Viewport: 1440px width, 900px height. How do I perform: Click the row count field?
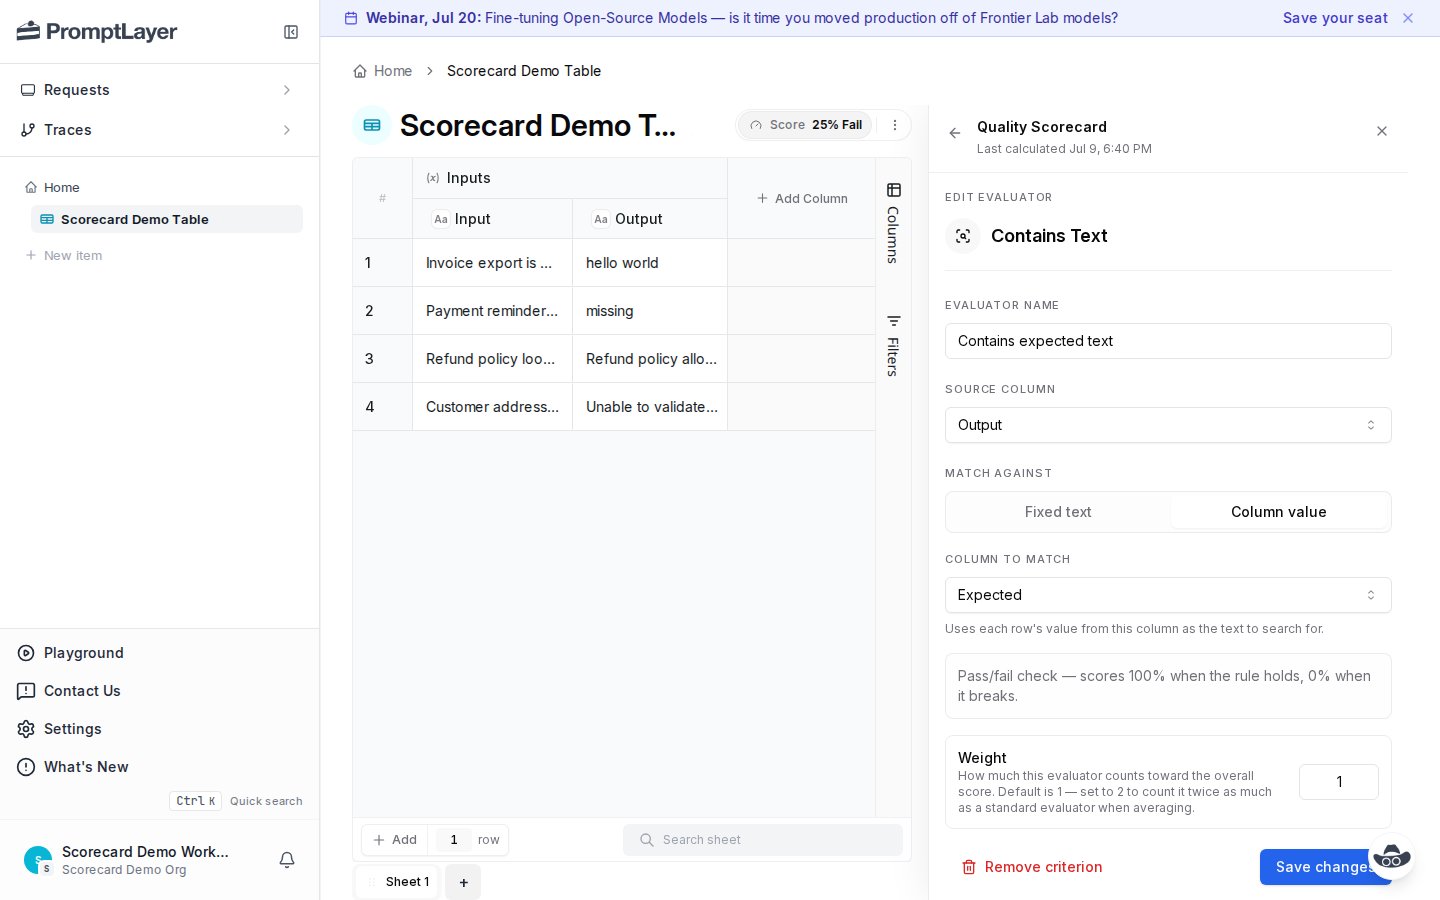click(453, 840)
